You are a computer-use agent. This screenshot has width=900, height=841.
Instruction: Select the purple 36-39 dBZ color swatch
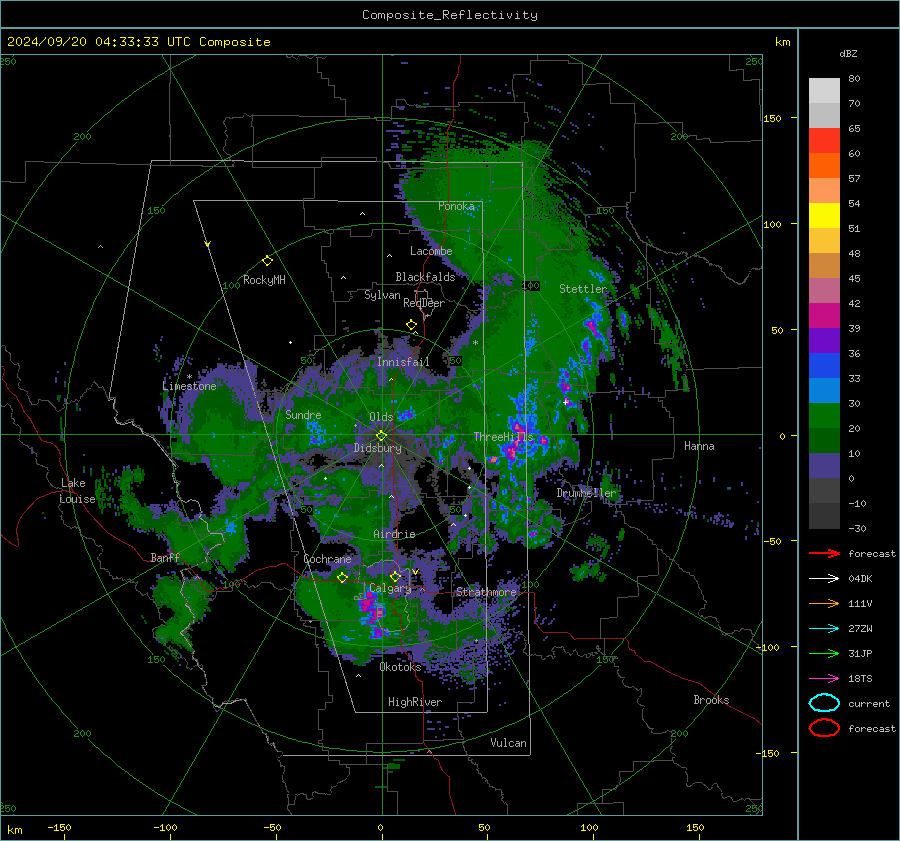(824, 341)
